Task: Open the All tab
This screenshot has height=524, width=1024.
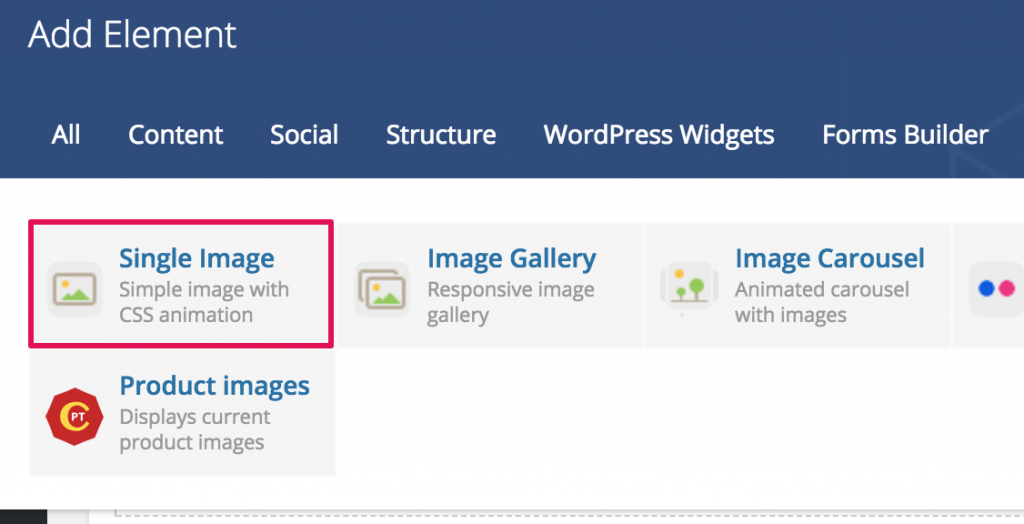Action: click(66, 135)
